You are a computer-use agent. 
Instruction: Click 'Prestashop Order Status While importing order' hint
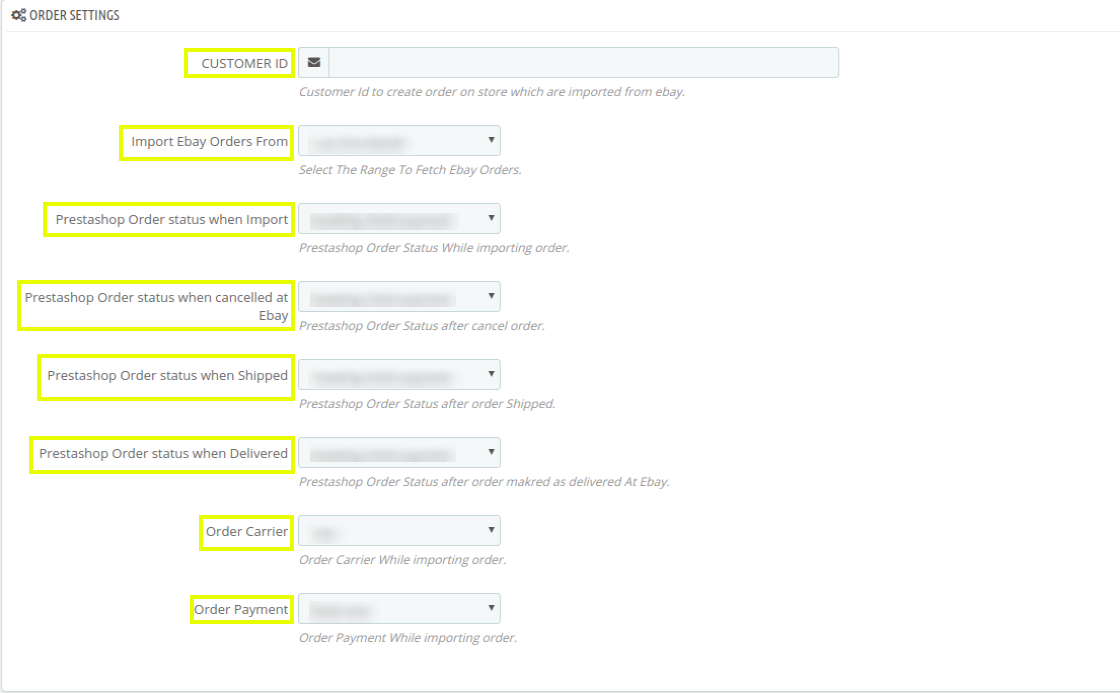pos(434,248)
